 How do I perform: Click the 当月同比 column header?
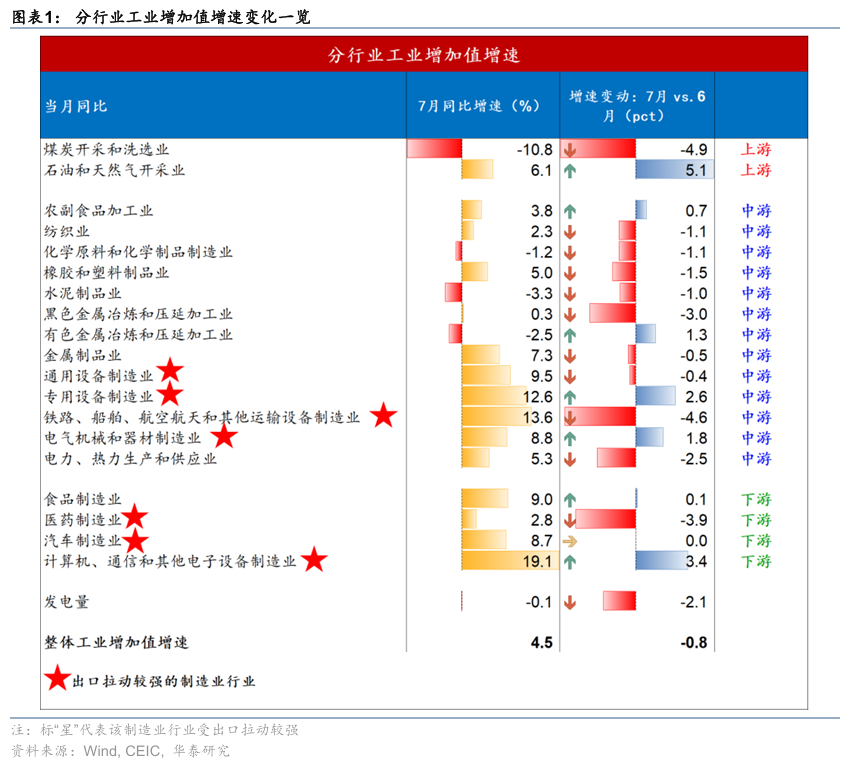click(76, 106)
